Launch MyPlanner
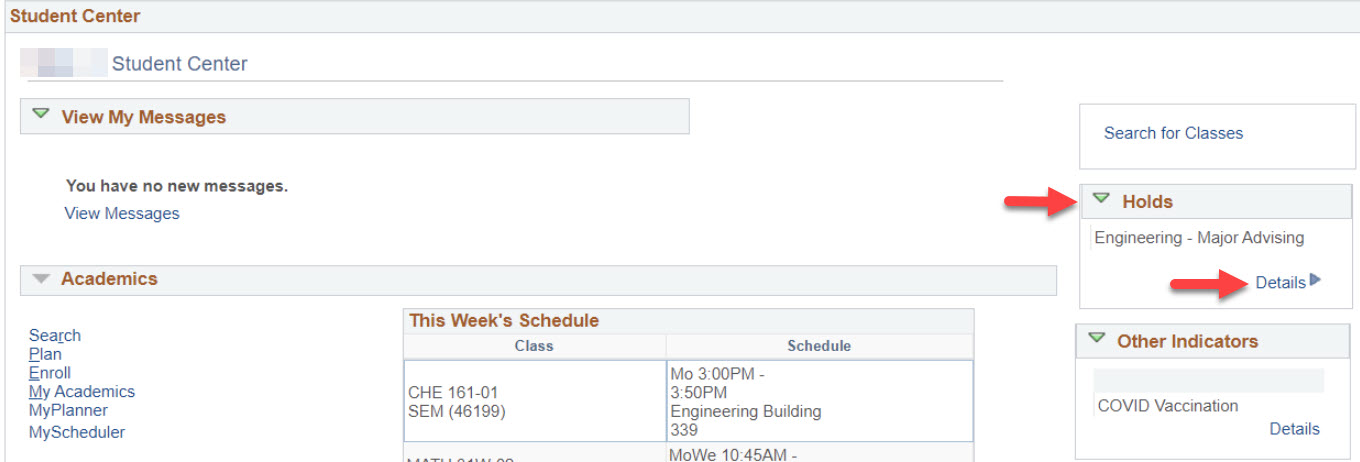The image size is (1360, 462). click(x=68, y=410)
